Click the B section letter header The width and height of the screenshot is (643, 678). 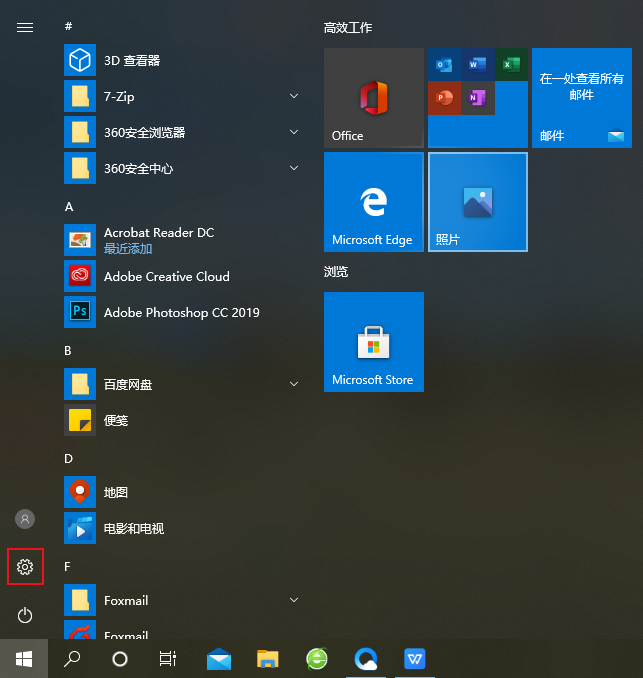68,351
